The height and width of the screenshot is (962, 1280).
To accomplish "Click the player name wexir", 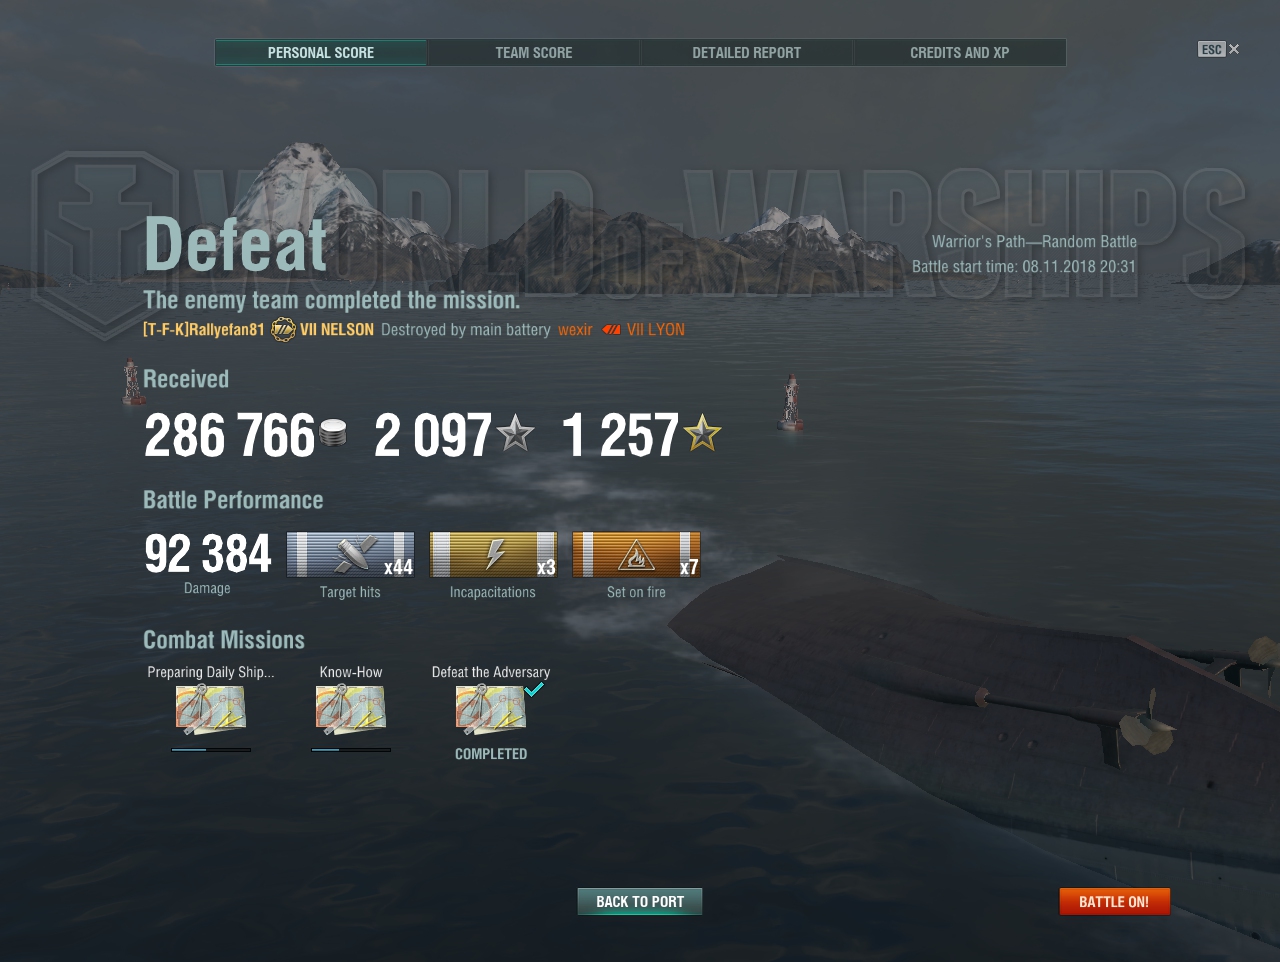I will 575,330.
